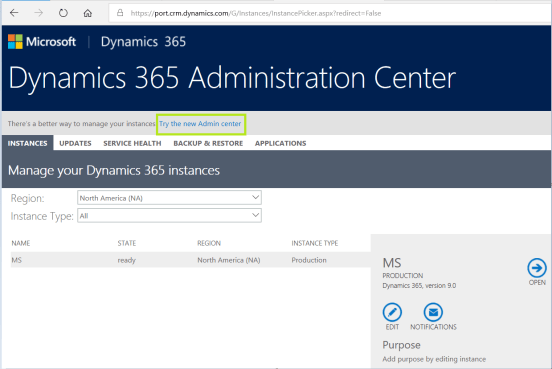
Task: Click the Dynamics 365 header title
Action: [x=143, y=42]
